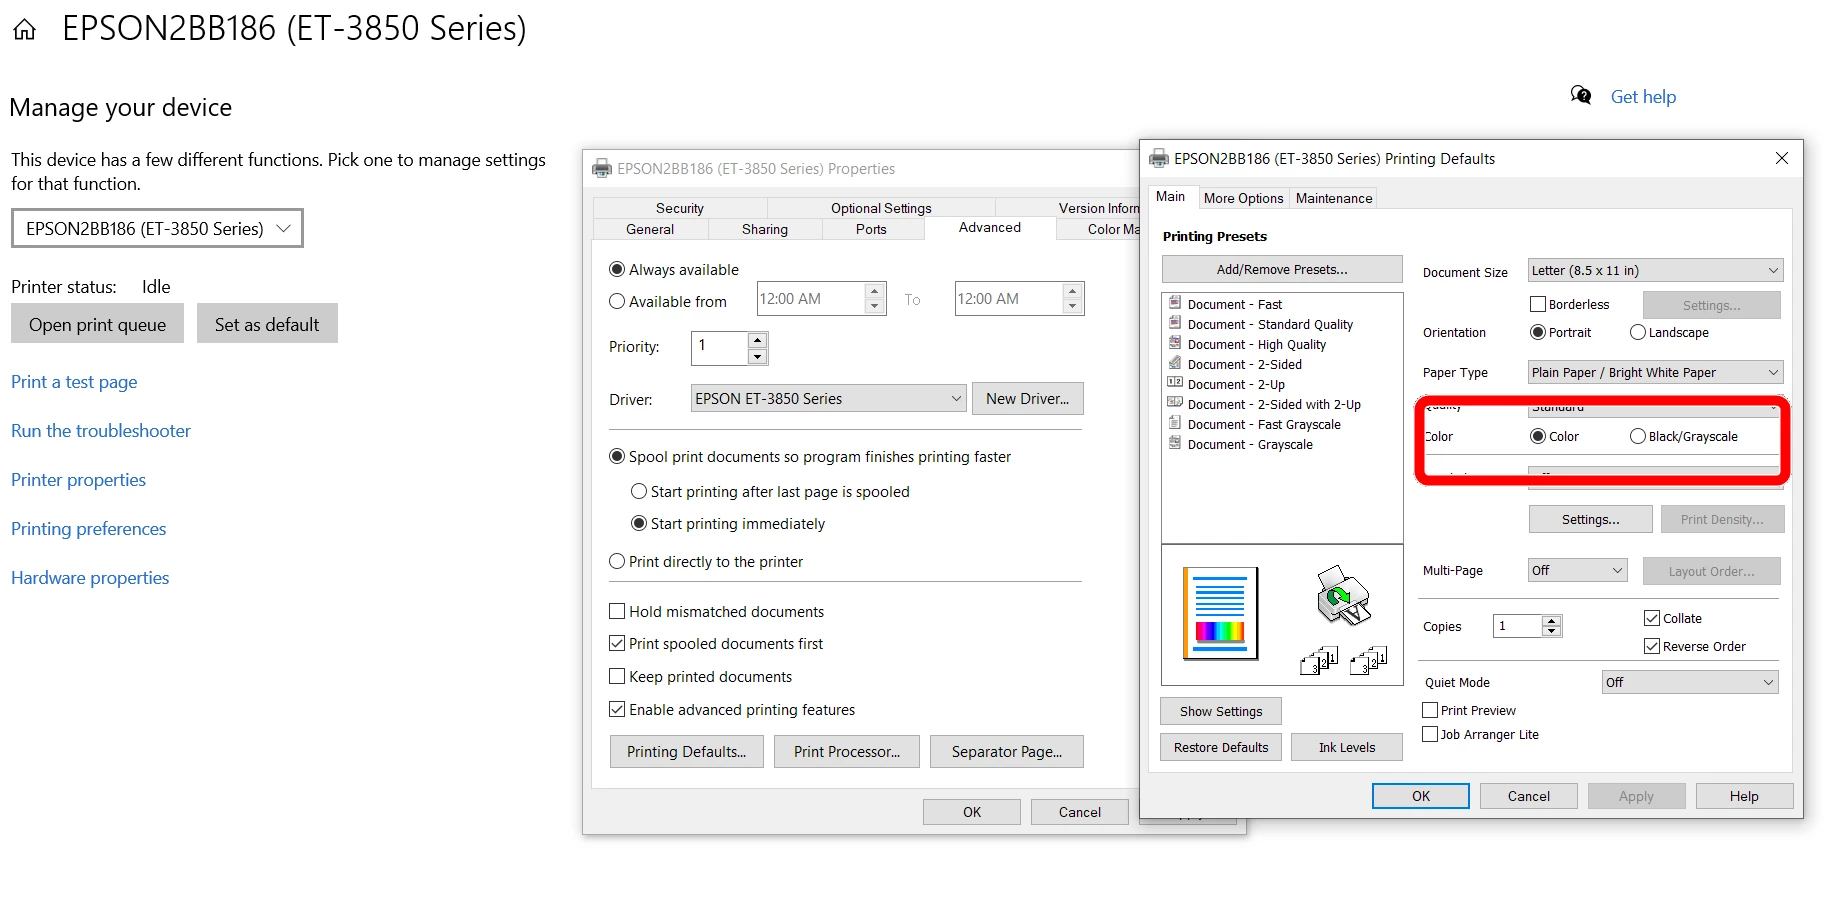Click the collated pages illustration icon
Screen dimensions: 1834x904
click(1343, 660)
